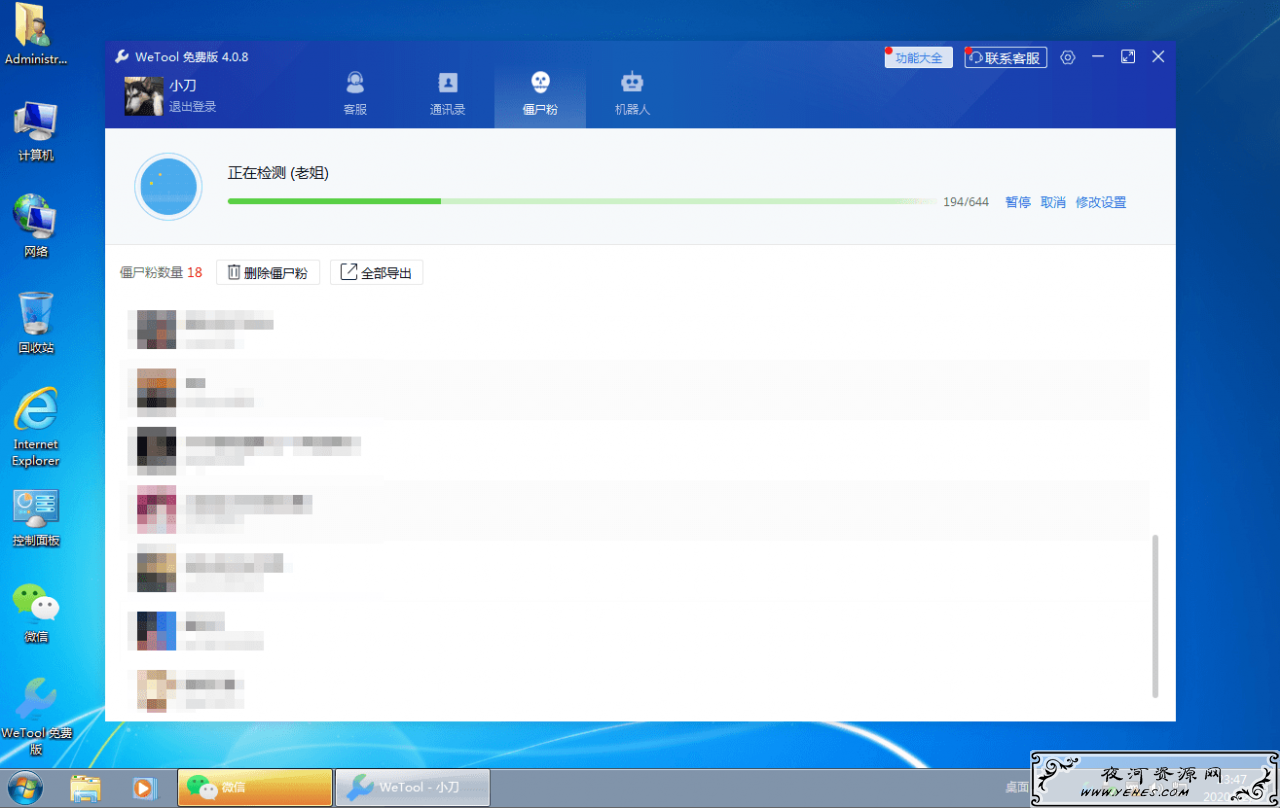Click the 小刀 profile avatar
Image resolution: width=1280 pixels, height=808 pixels.
coord(144,96)
